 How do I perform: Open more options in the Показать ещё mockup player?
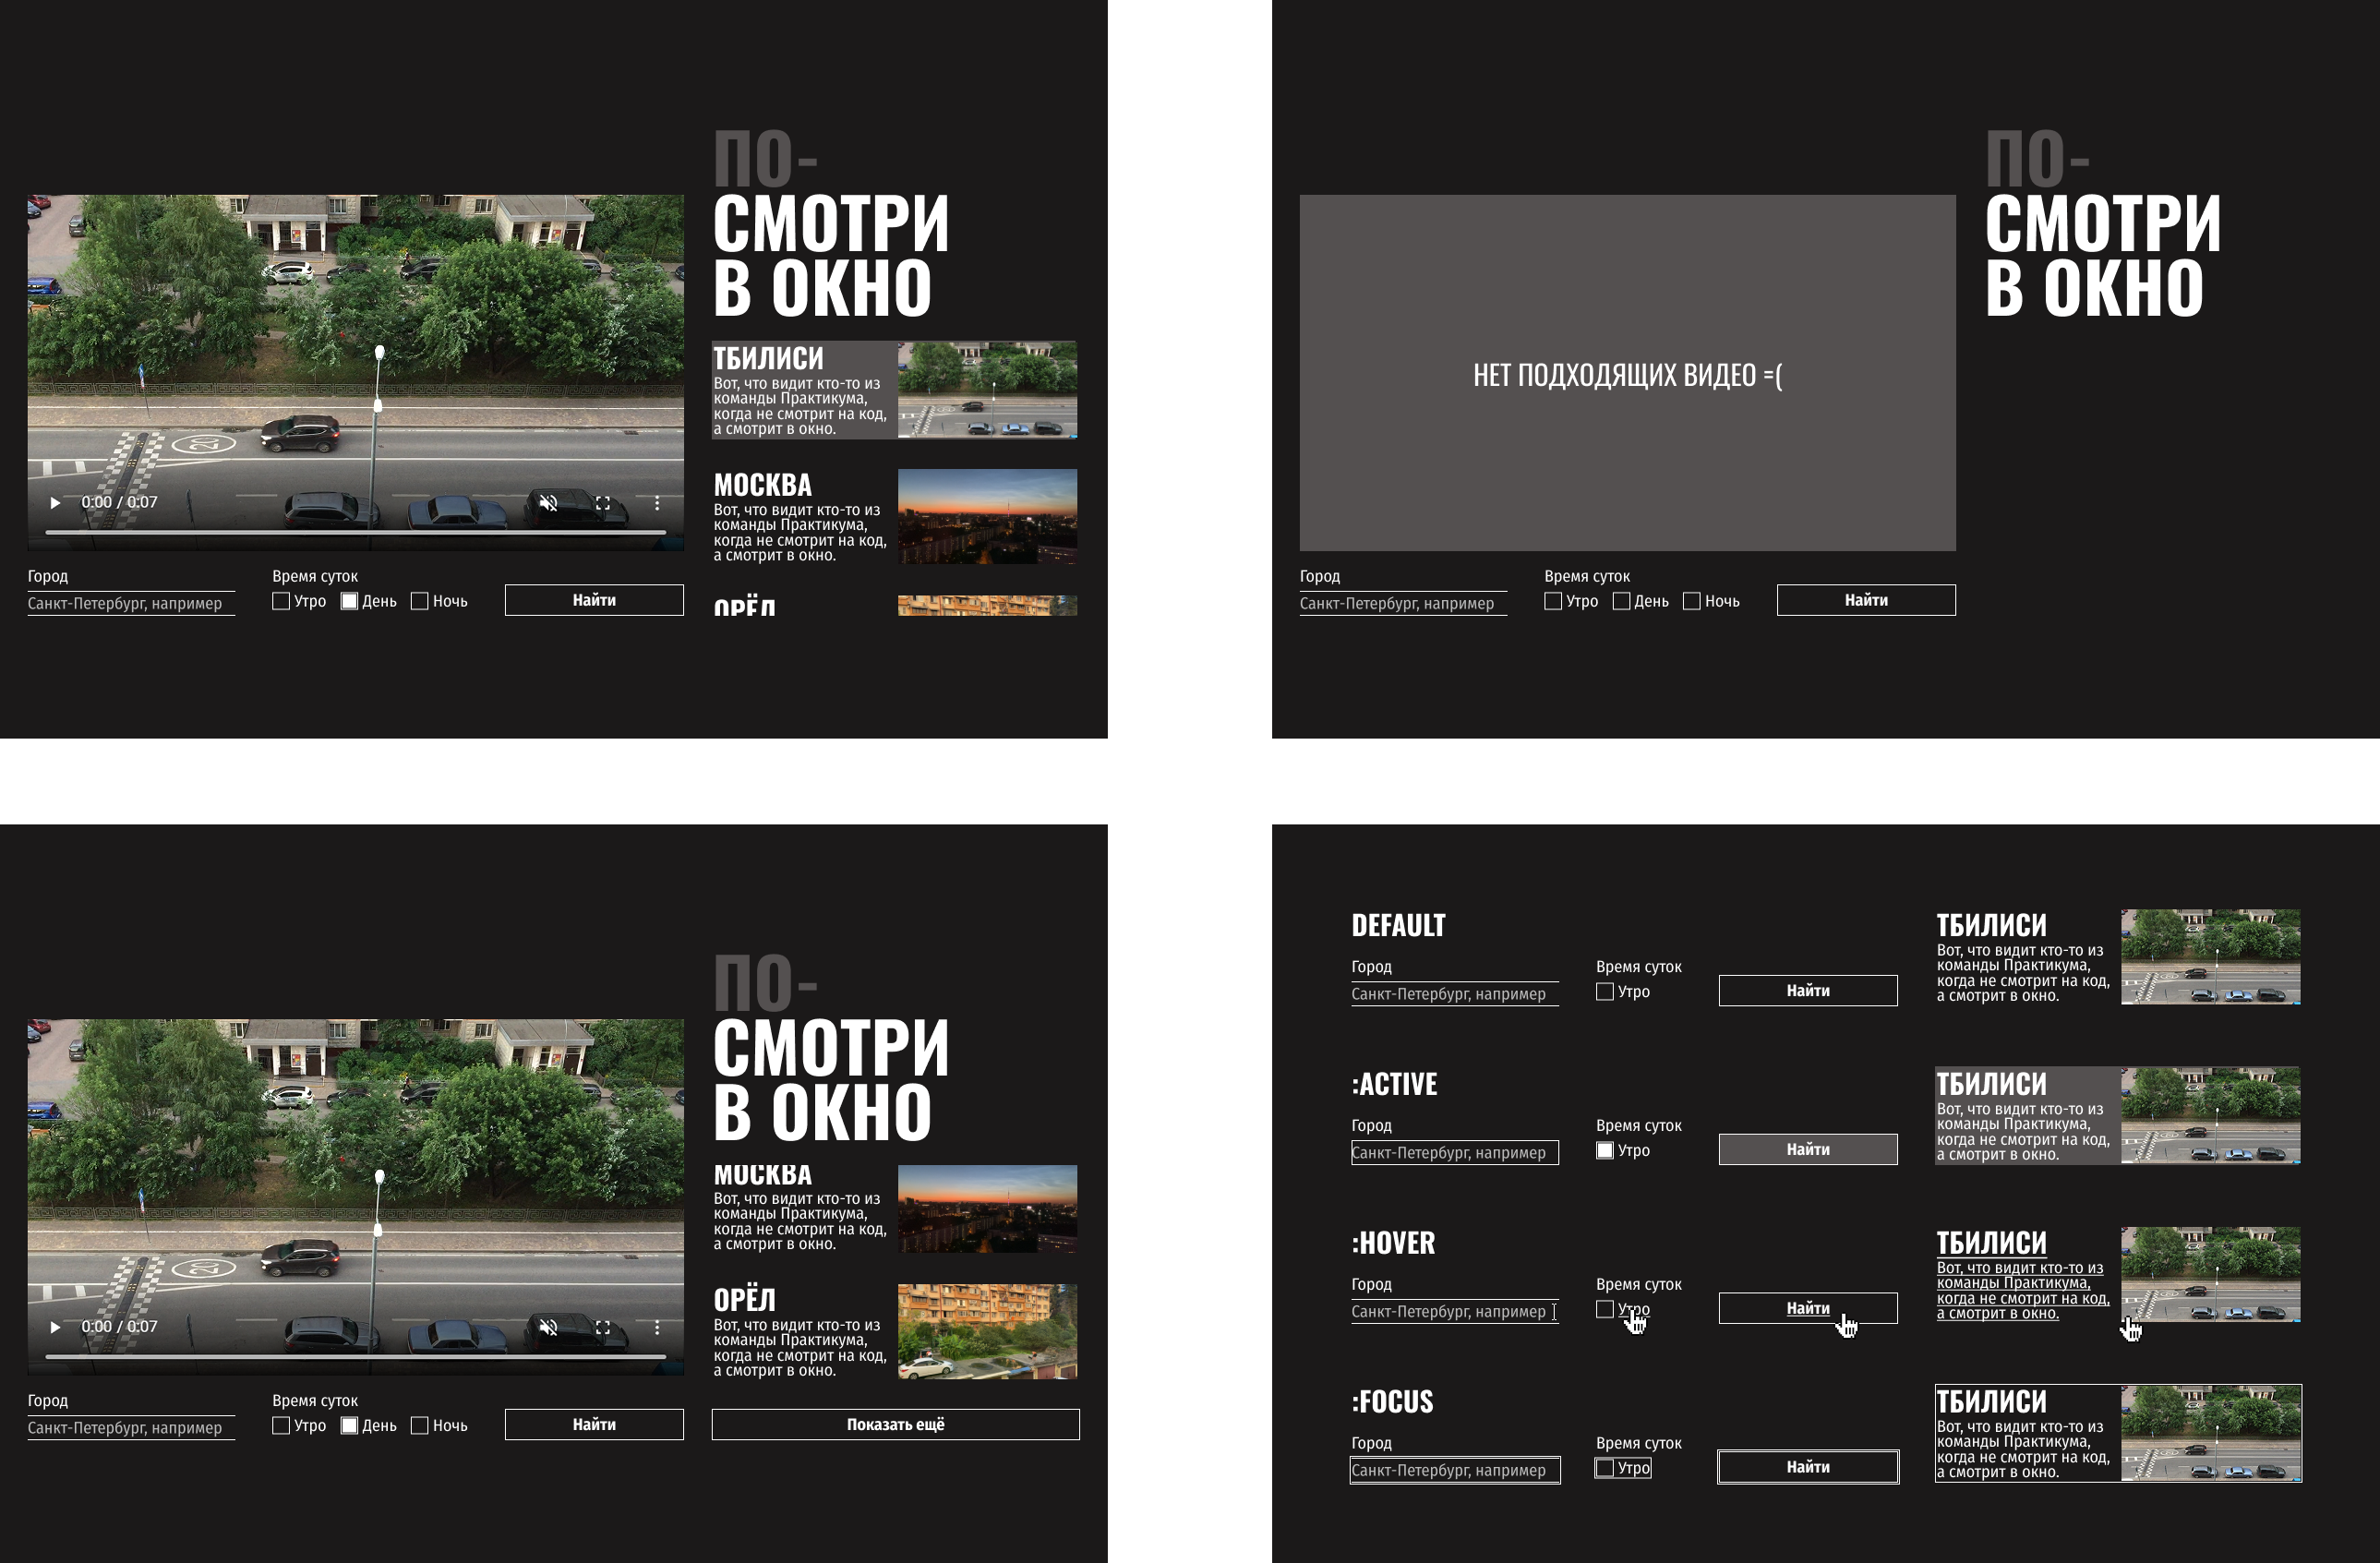click(657, 1327)
